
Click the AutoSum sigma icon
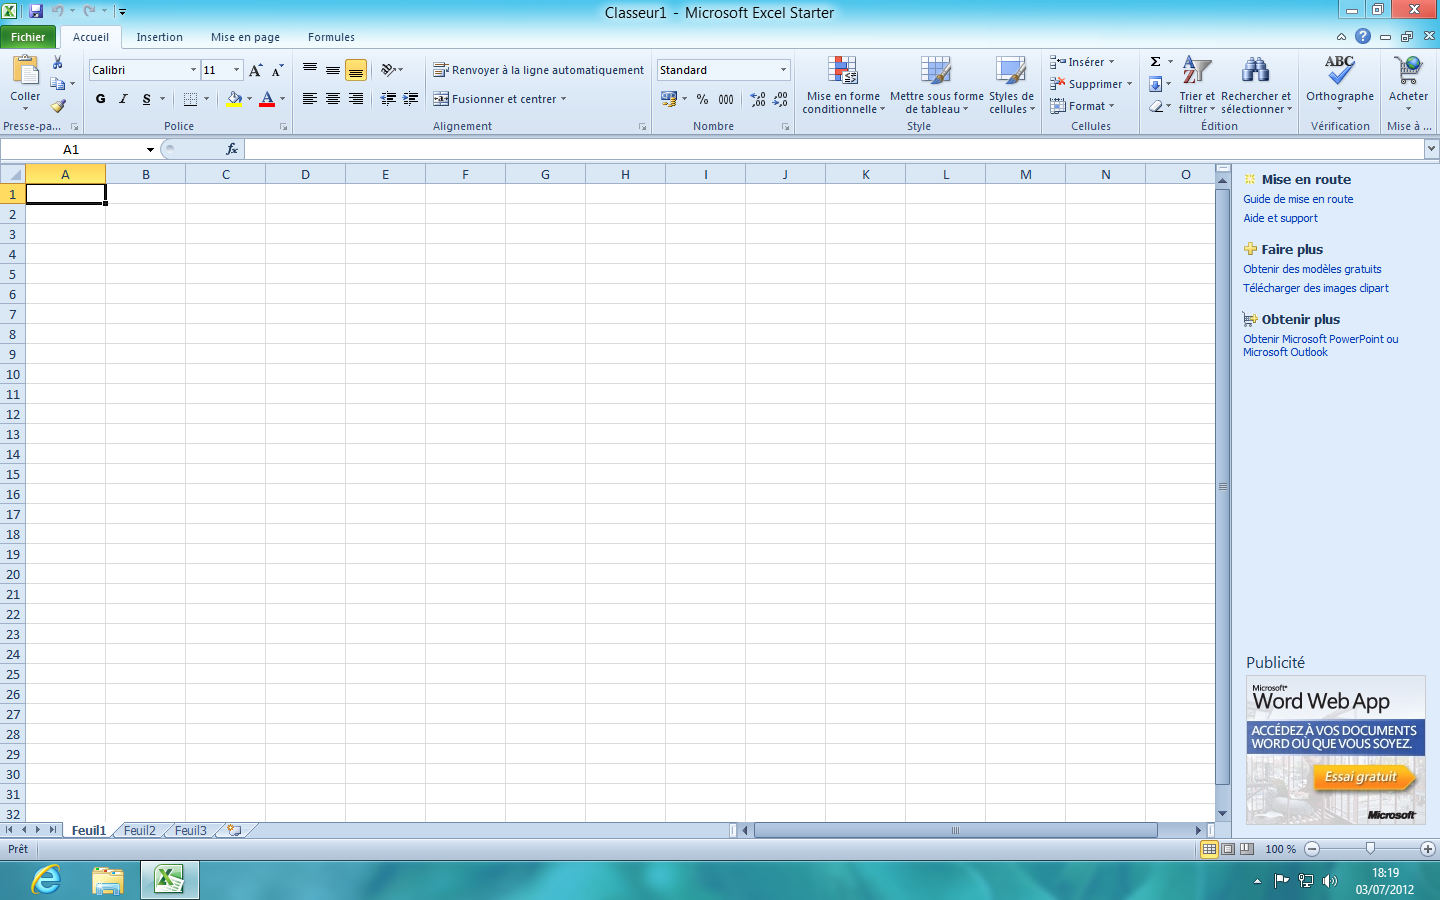(1156, 62)
